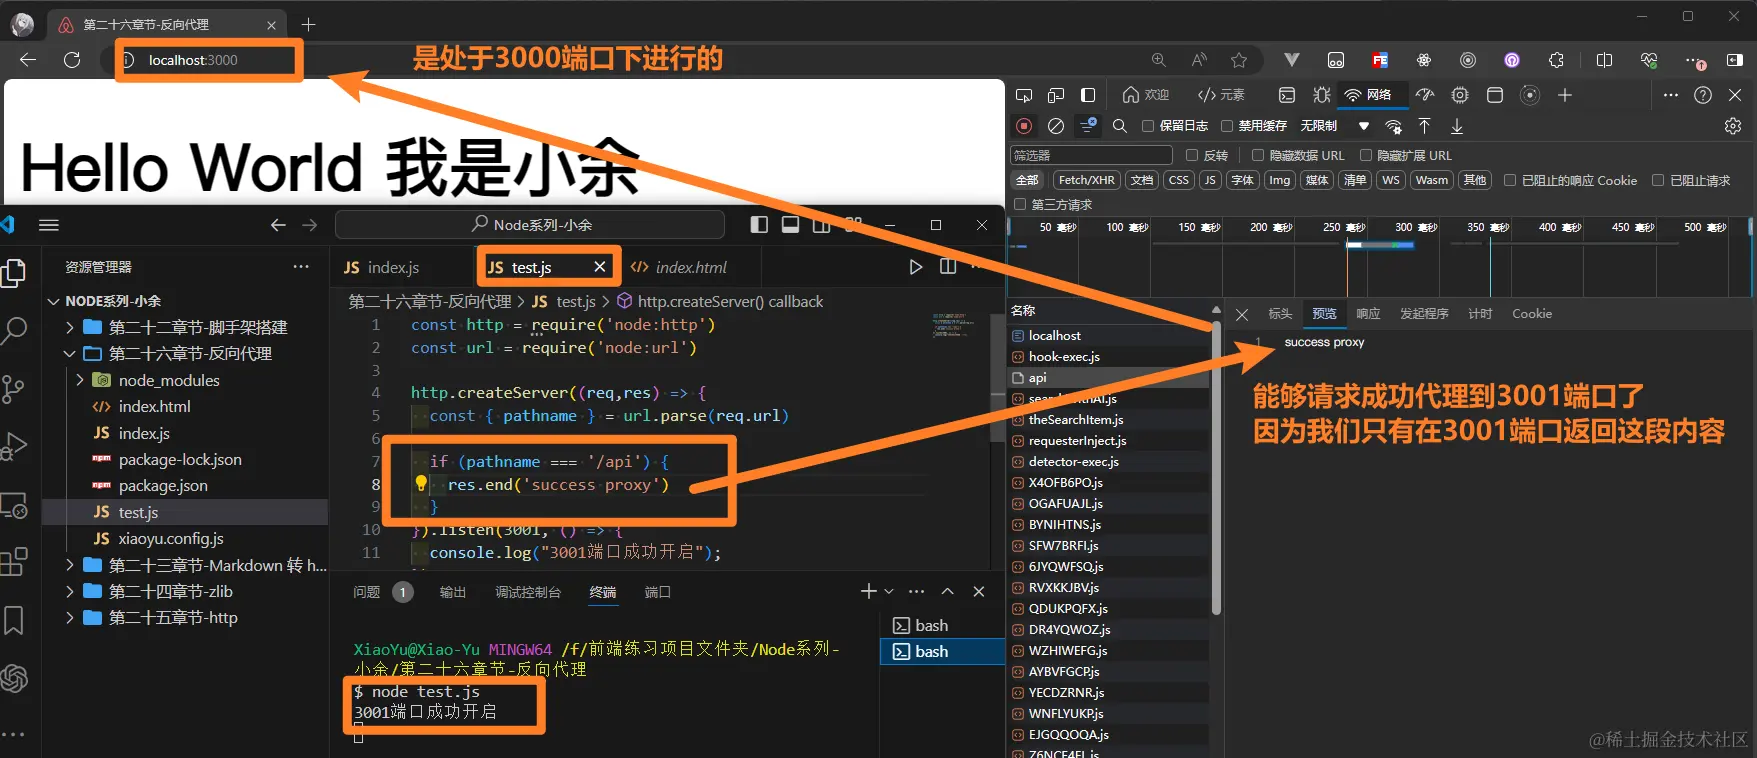Open 响应 Response tab in request details
Screen dimensions: 1757x758
coord(1368,314)
